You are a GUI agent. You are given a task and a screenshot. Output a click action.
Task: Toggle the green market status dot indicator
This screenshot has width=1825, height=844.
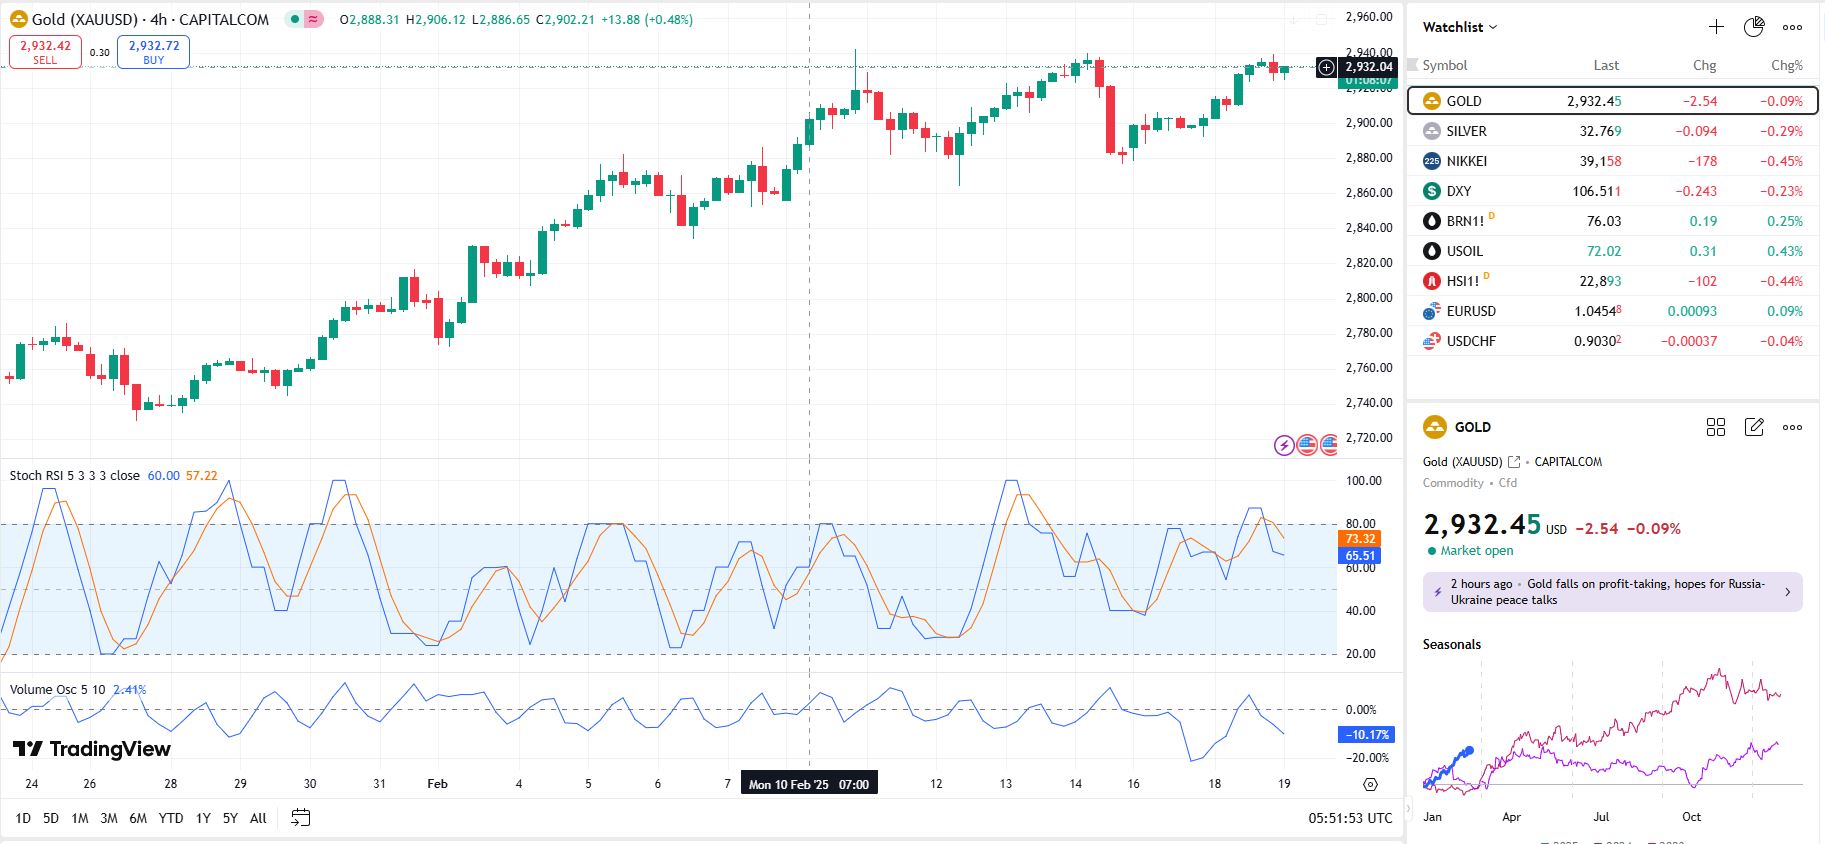(294, 19)
